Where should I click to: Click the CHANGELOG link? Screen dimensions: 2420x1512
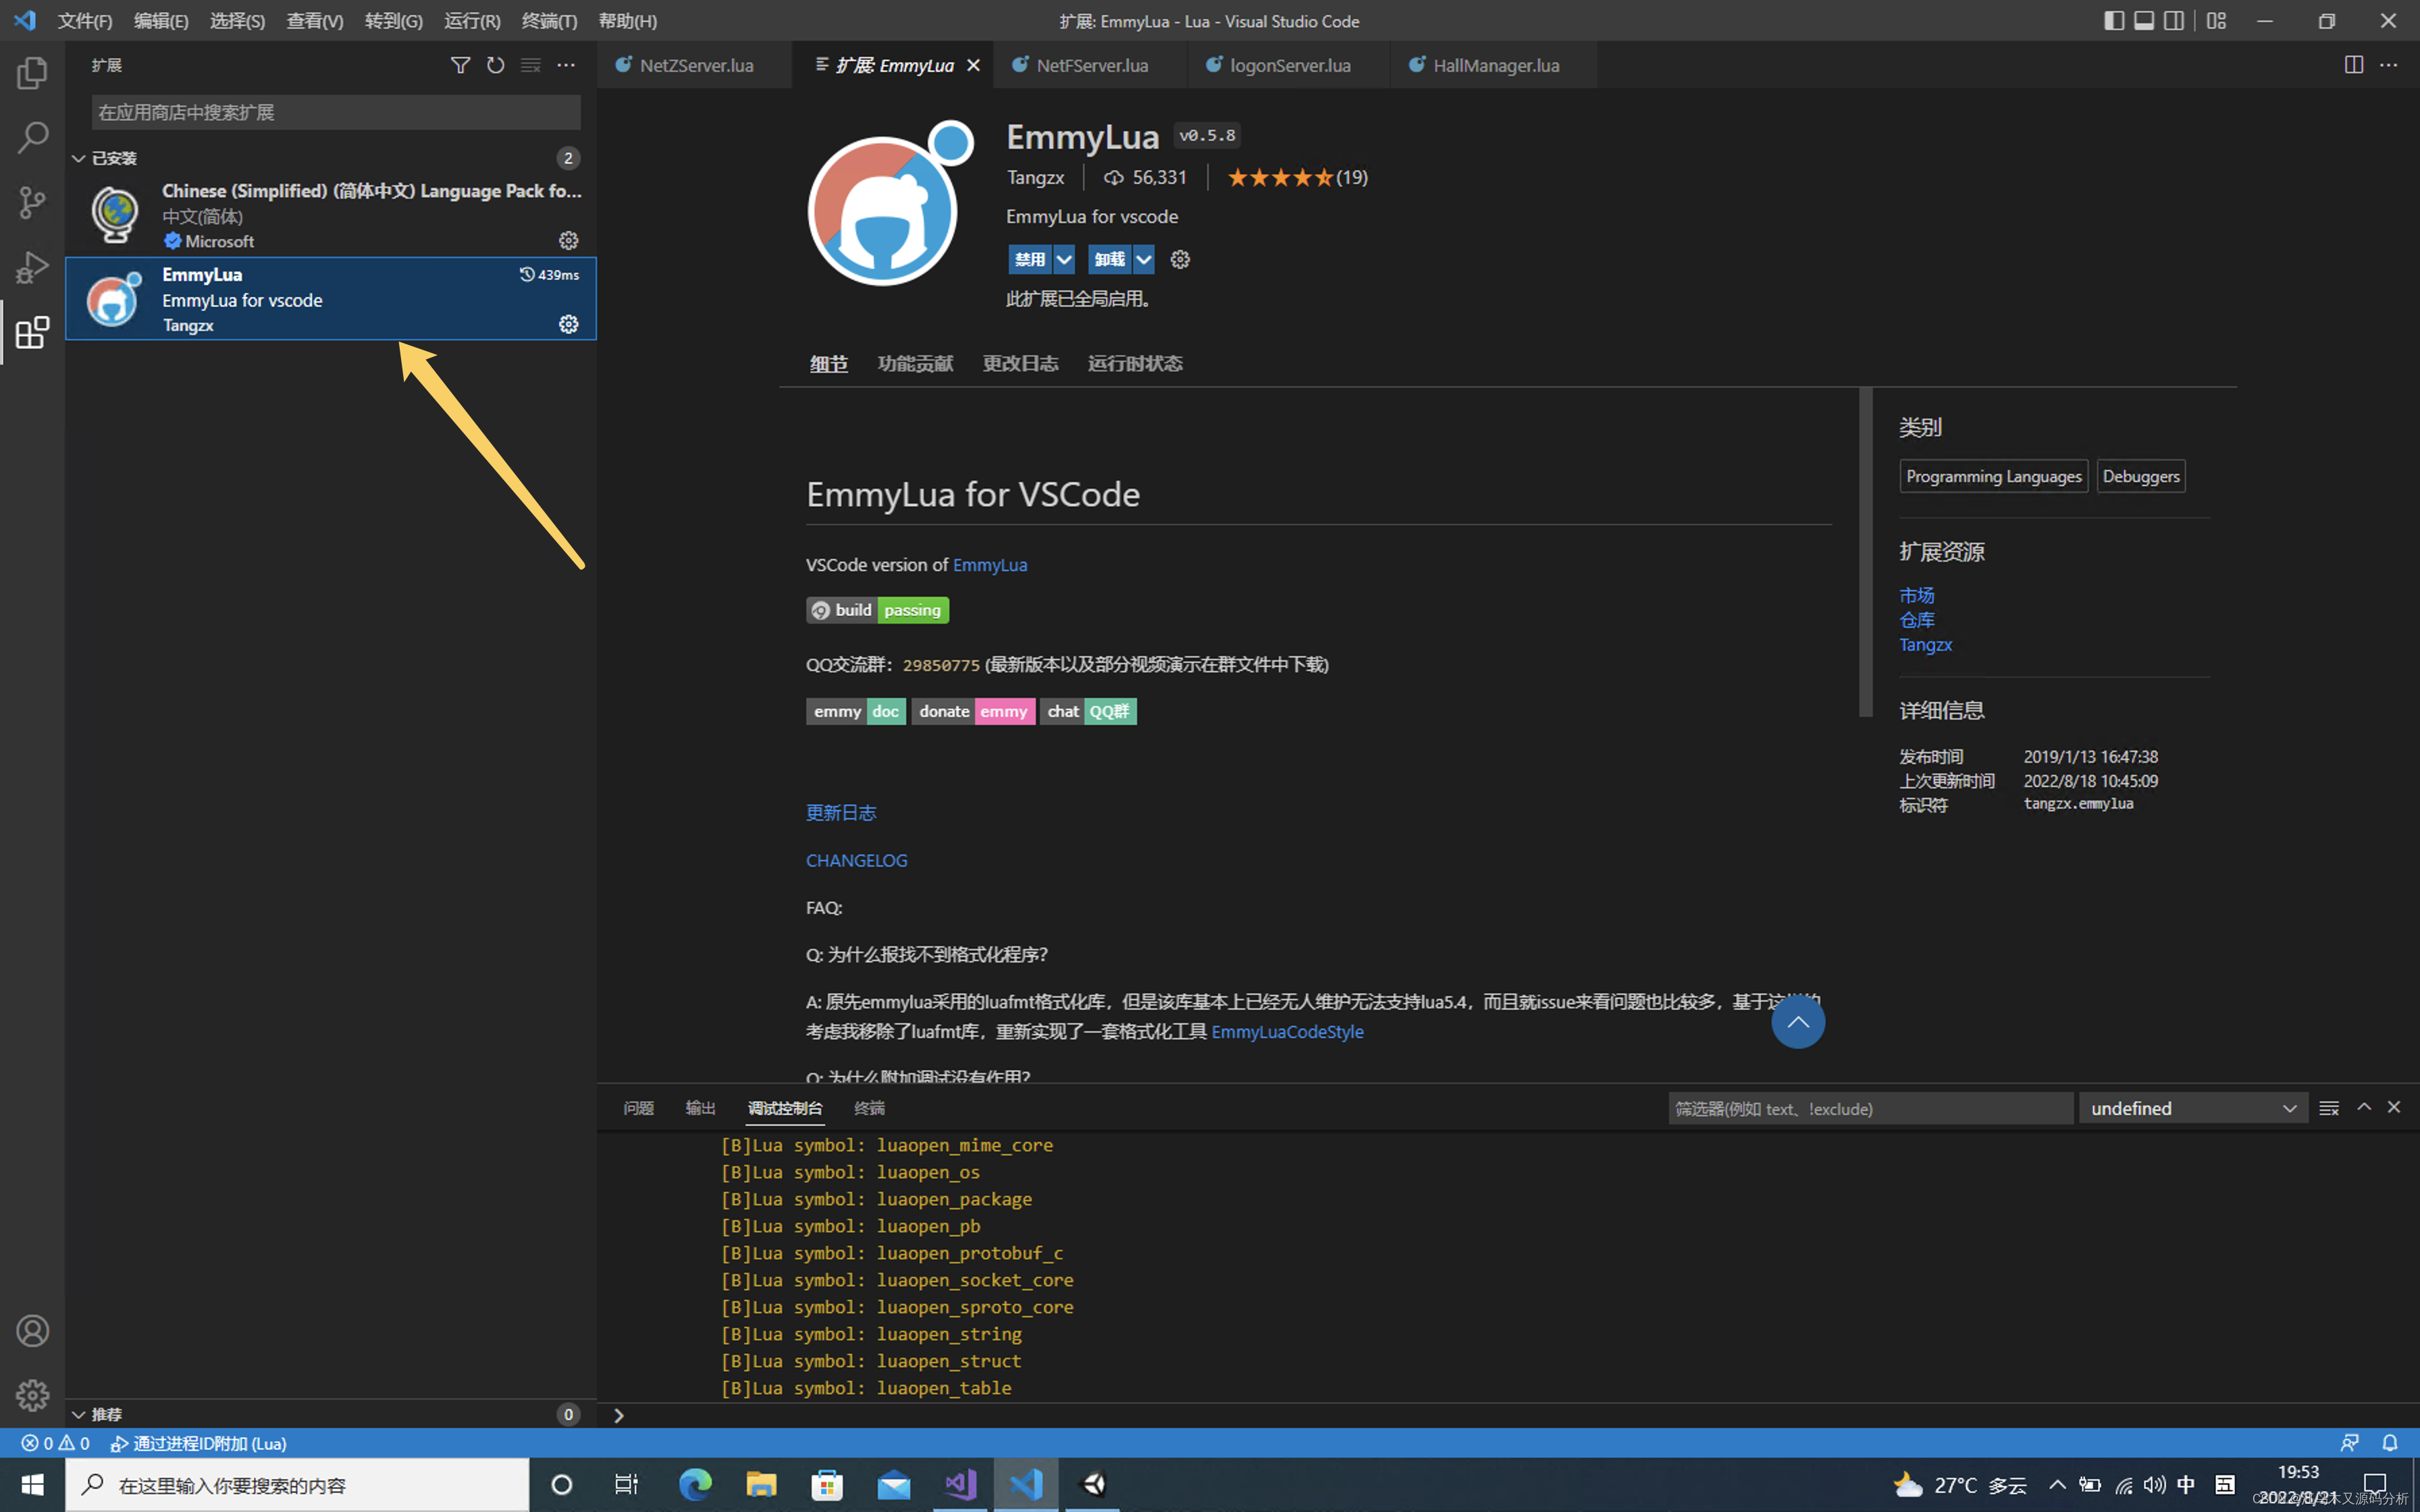[x=856, y=860]
